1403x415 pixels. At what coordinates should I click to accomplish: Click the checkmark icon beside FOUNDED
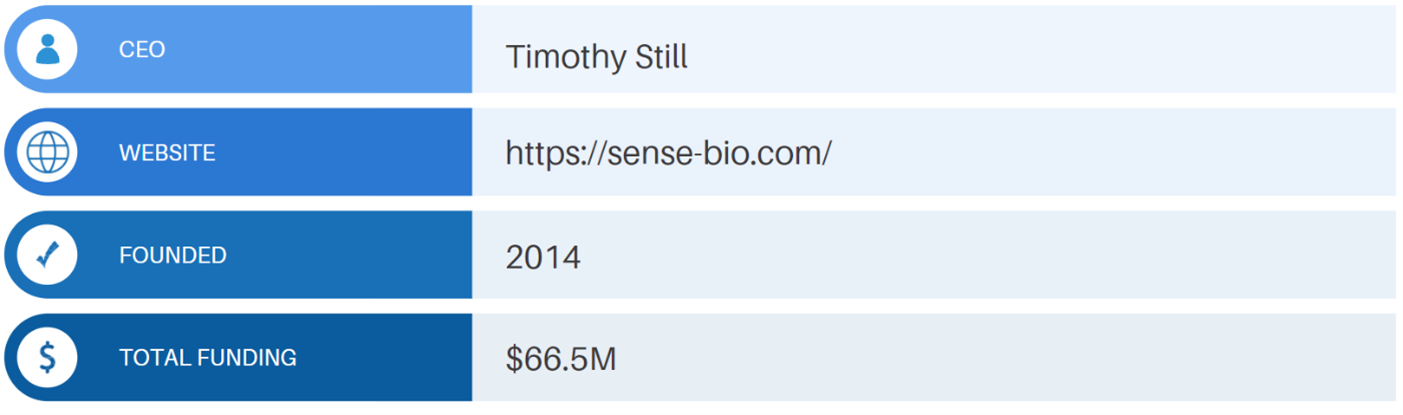pos(47,255)
